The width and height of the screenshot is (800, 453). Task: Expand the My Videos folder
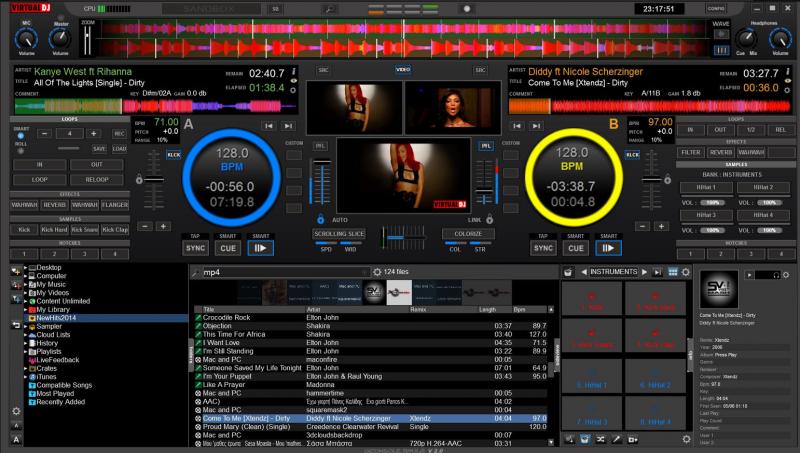coord(26,293)
